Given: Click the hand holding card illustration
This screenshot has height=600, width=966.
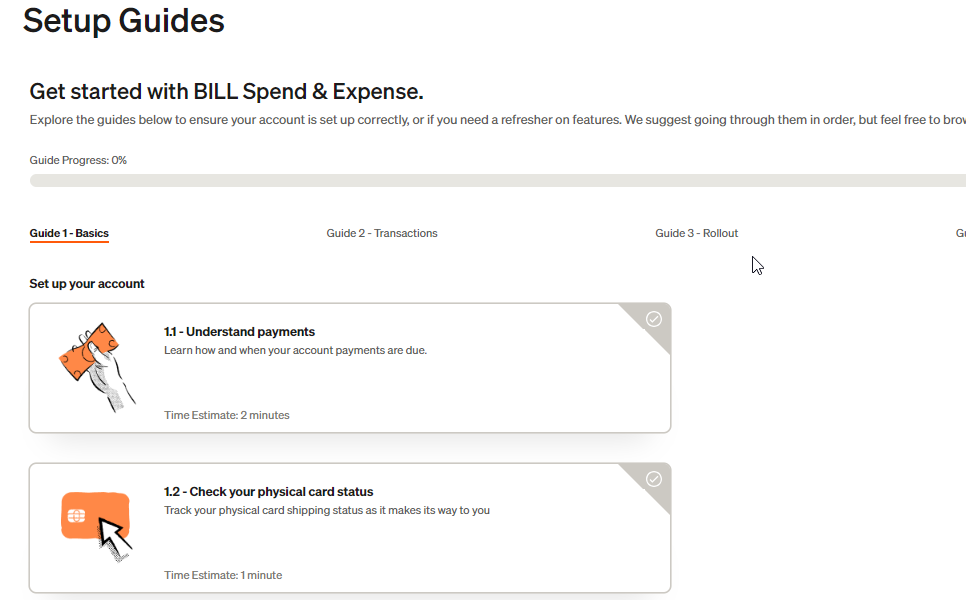Looking at the screenshot, I should click(97, 366).
